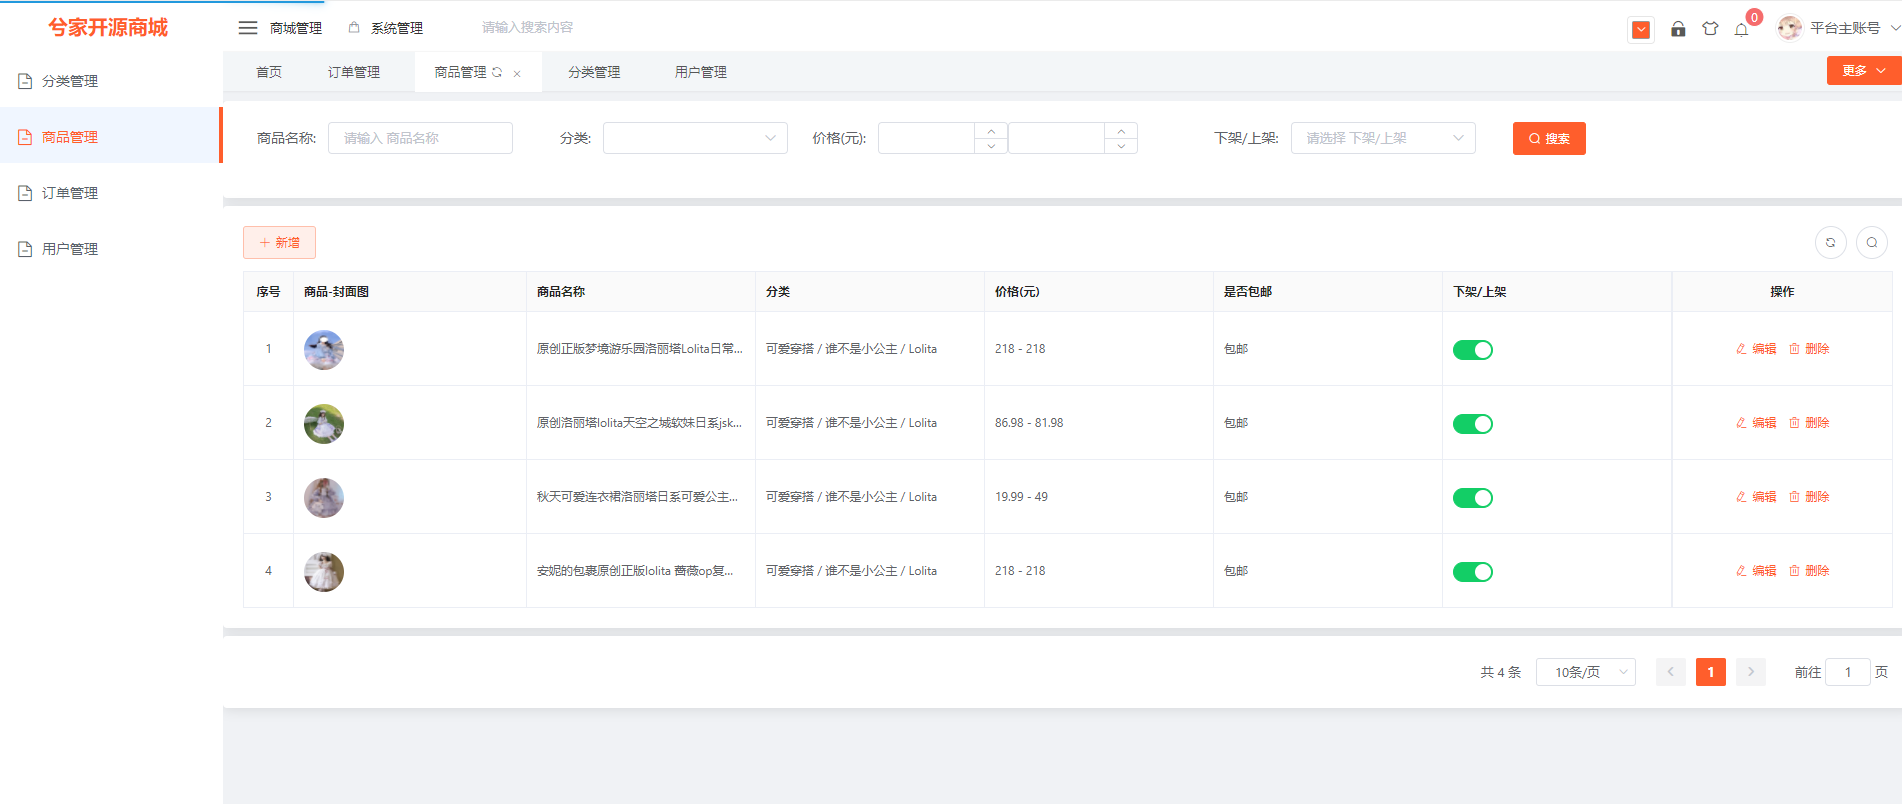Select 商品管理 in sidebar
1902x804 pixels.
click(x=110, y=136)
